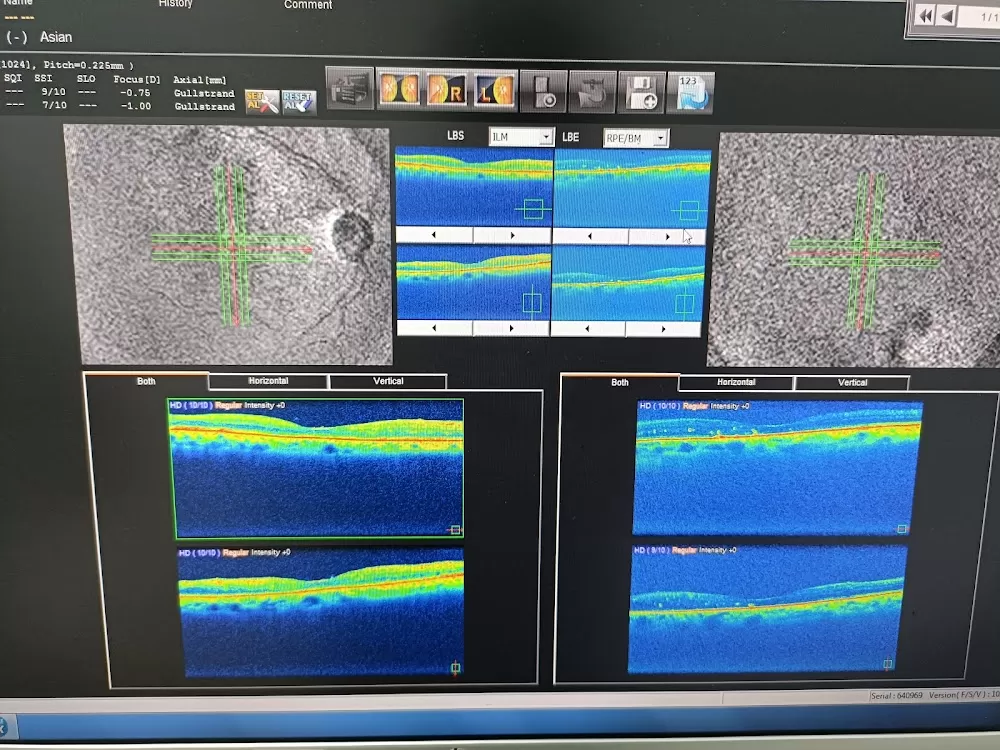Image resolution: width=1000 pixels, height=750 pixels.
Task: Select upper-right small B-scan thumbnail
Action: (632, 188)
